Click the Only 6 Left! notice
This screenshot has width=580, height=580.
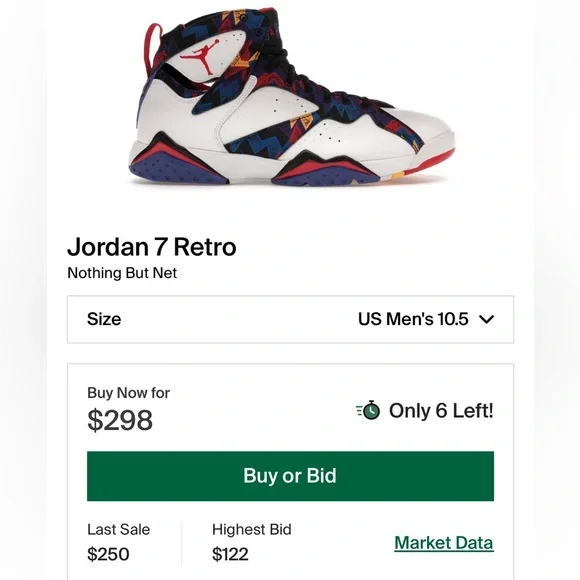[441, 411]
